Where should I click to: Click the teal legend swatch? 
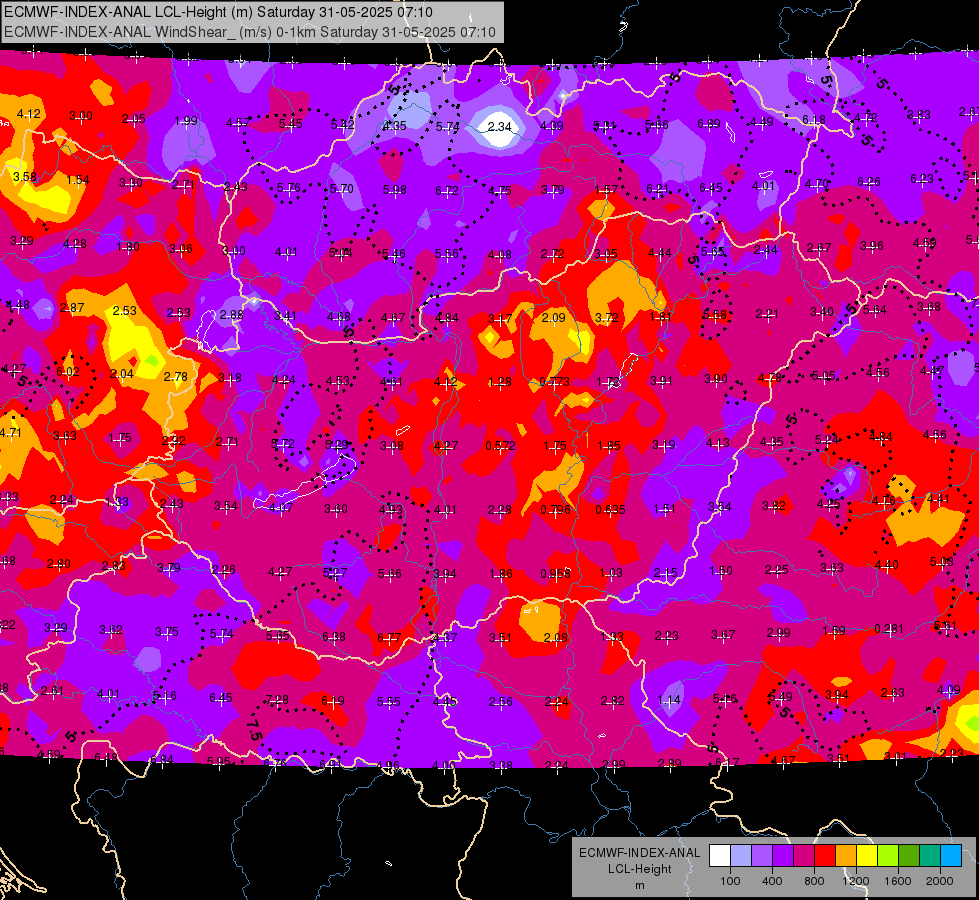930,856
